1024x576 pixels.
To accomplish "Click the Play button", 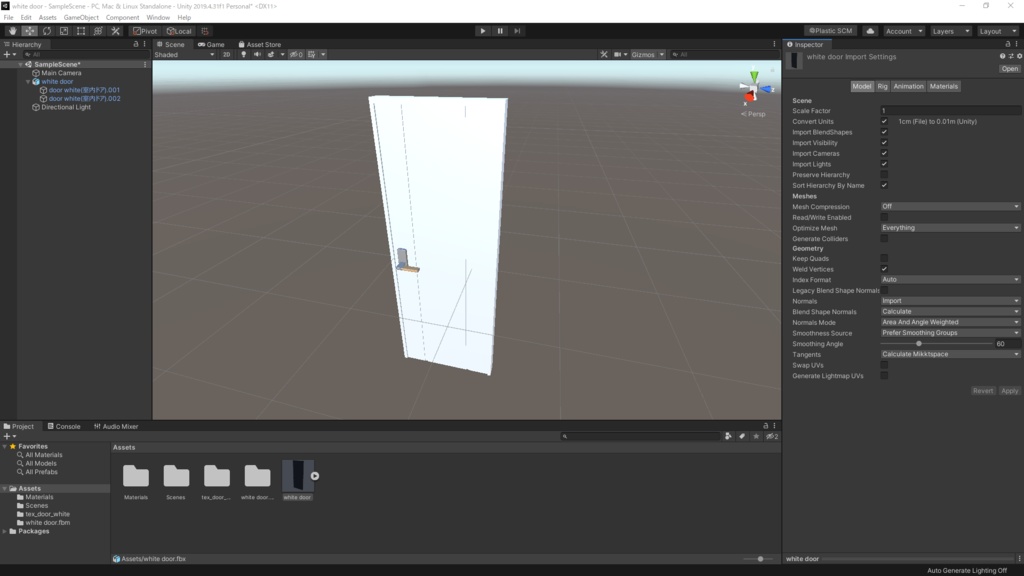I will (483, 31).
